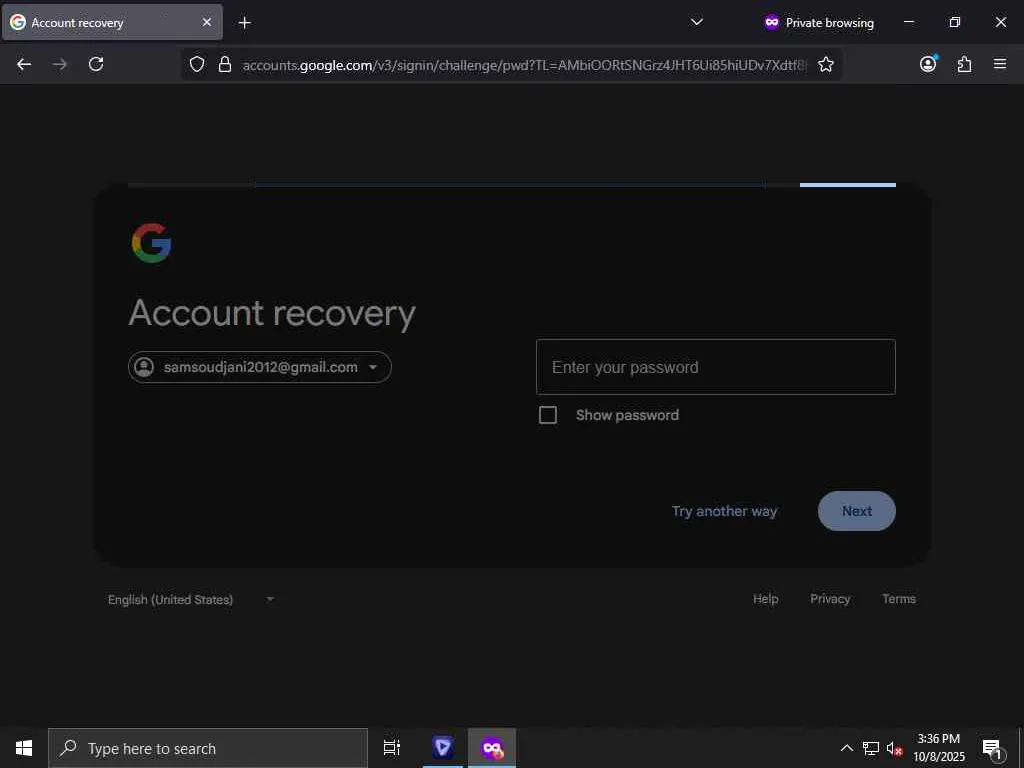This screenshot has height=768, width=1024.
Task: Open the Help link
Action: (765, 599)
